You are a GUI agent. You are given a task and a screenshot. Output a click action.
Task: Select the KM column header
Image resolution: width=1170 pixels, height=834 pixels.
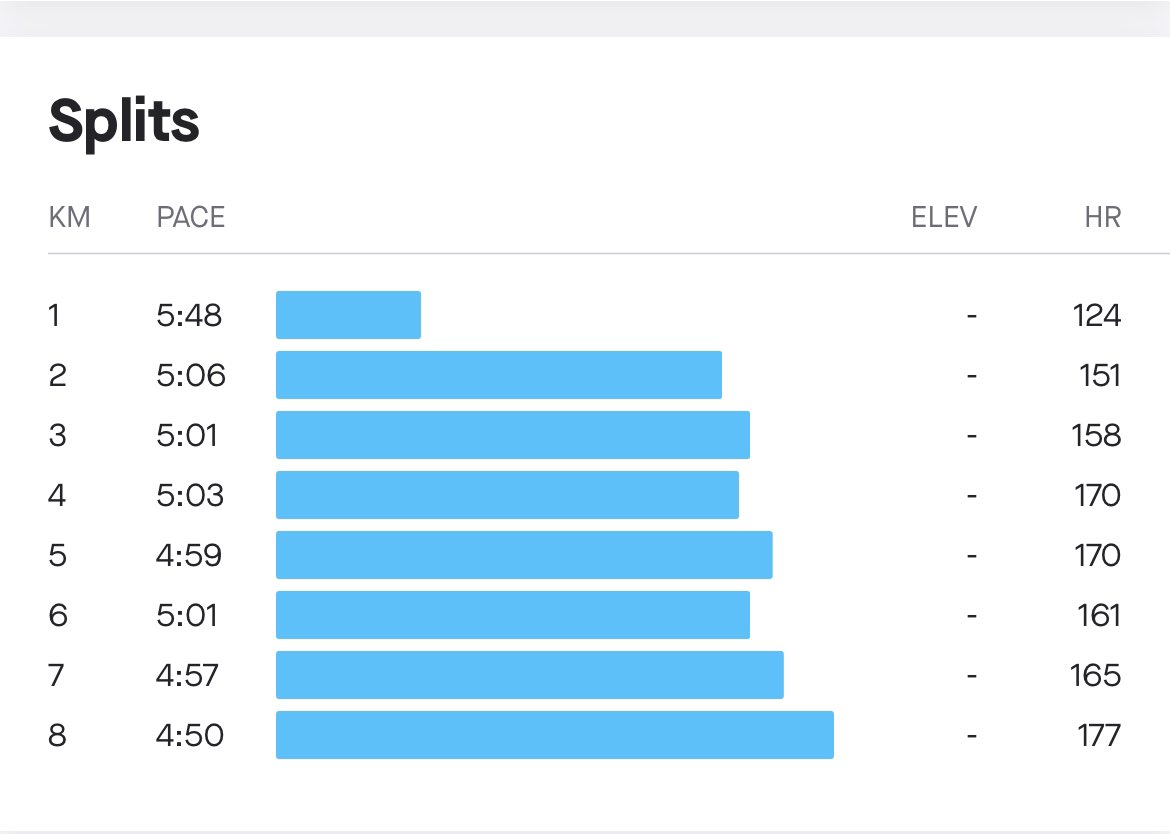click(x=69, y=217)
